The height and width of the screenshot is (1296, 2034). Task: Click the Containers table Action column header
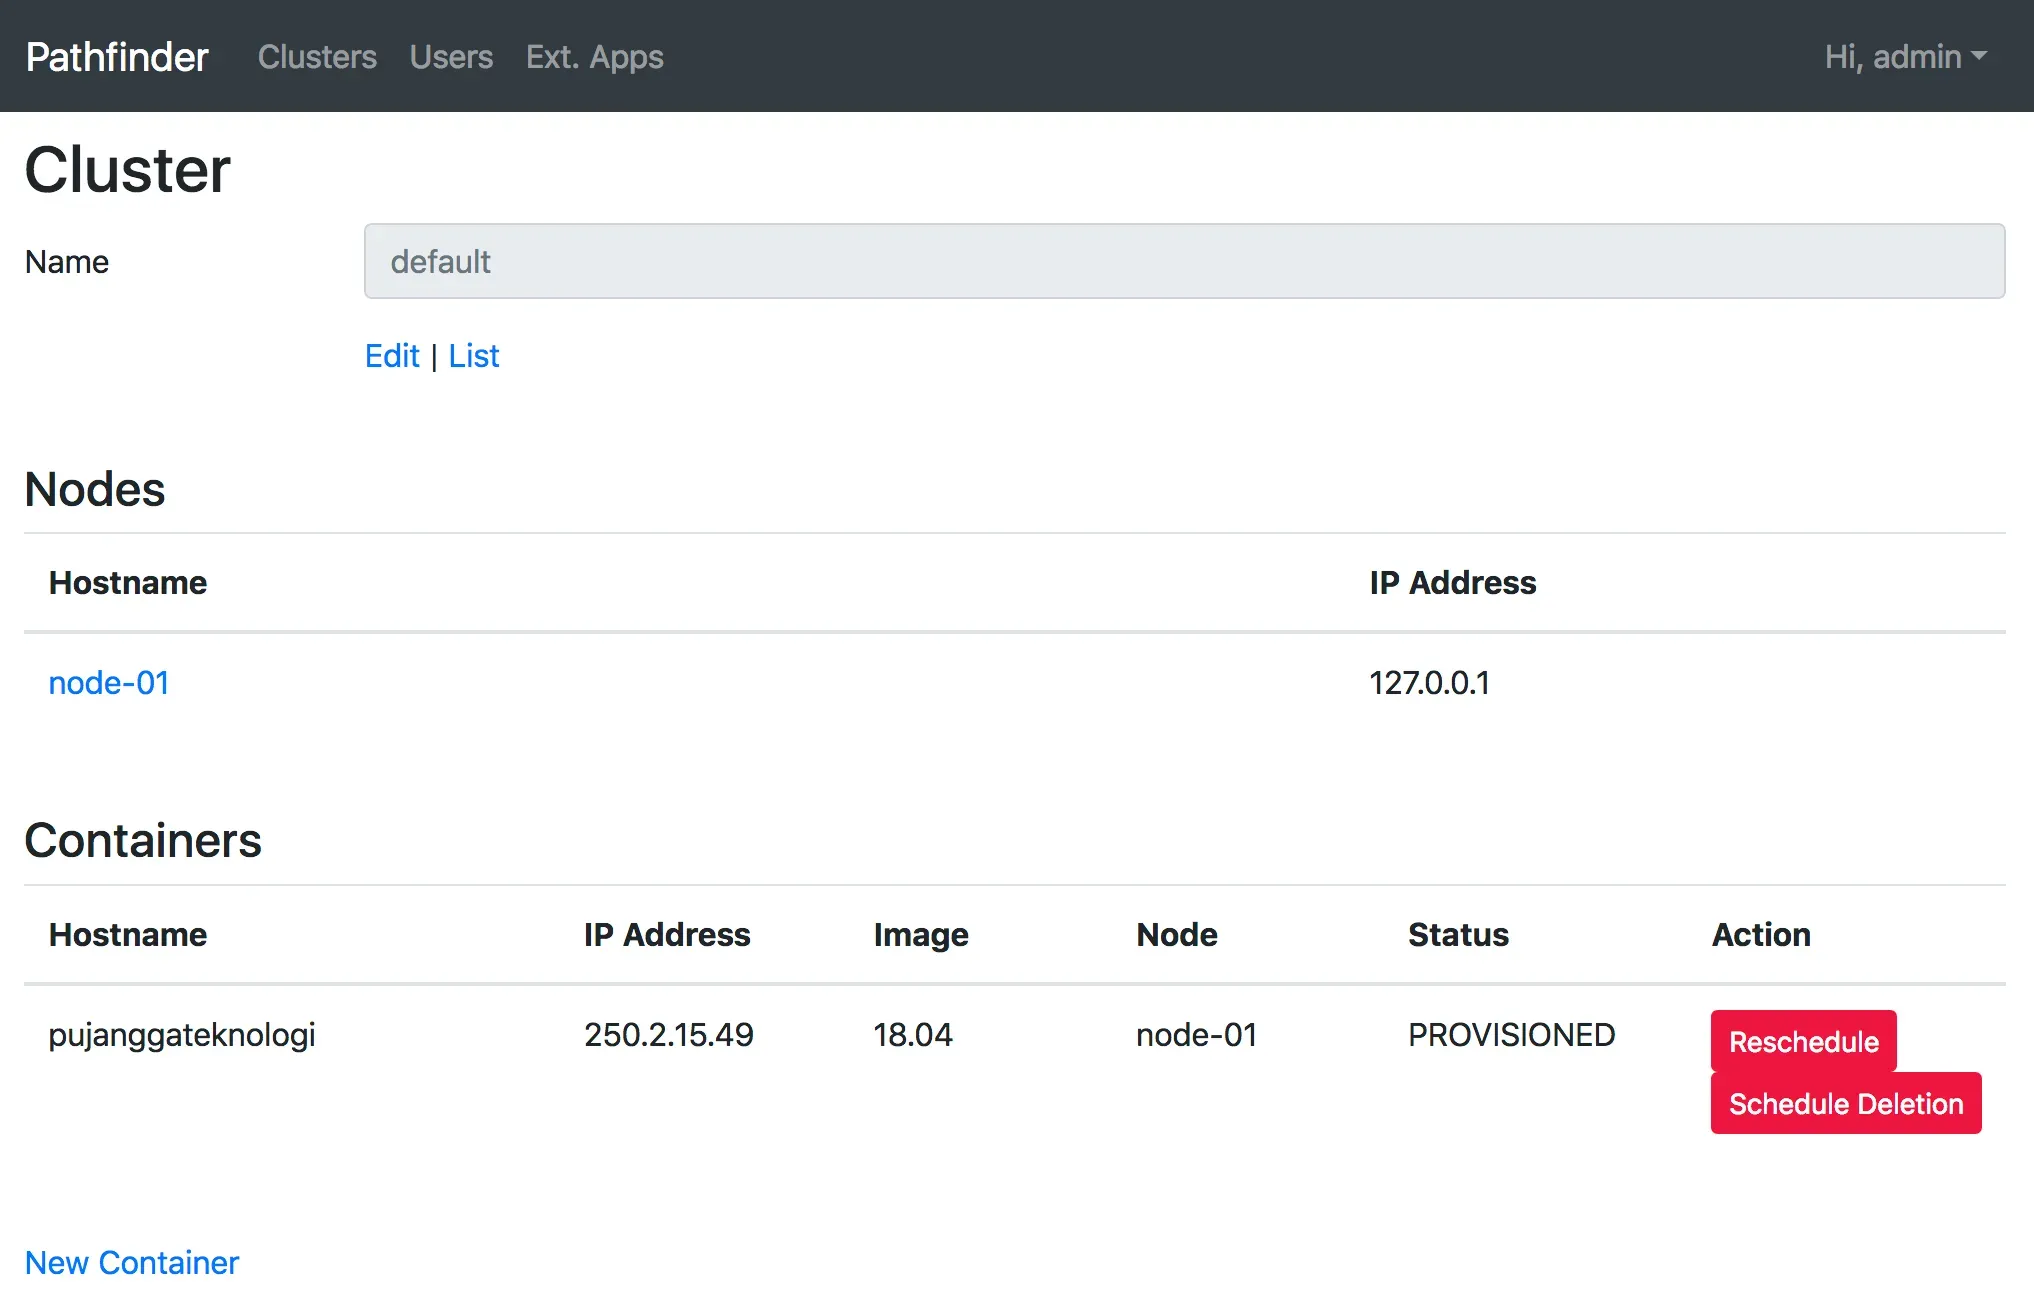[x=1760, y=935]
